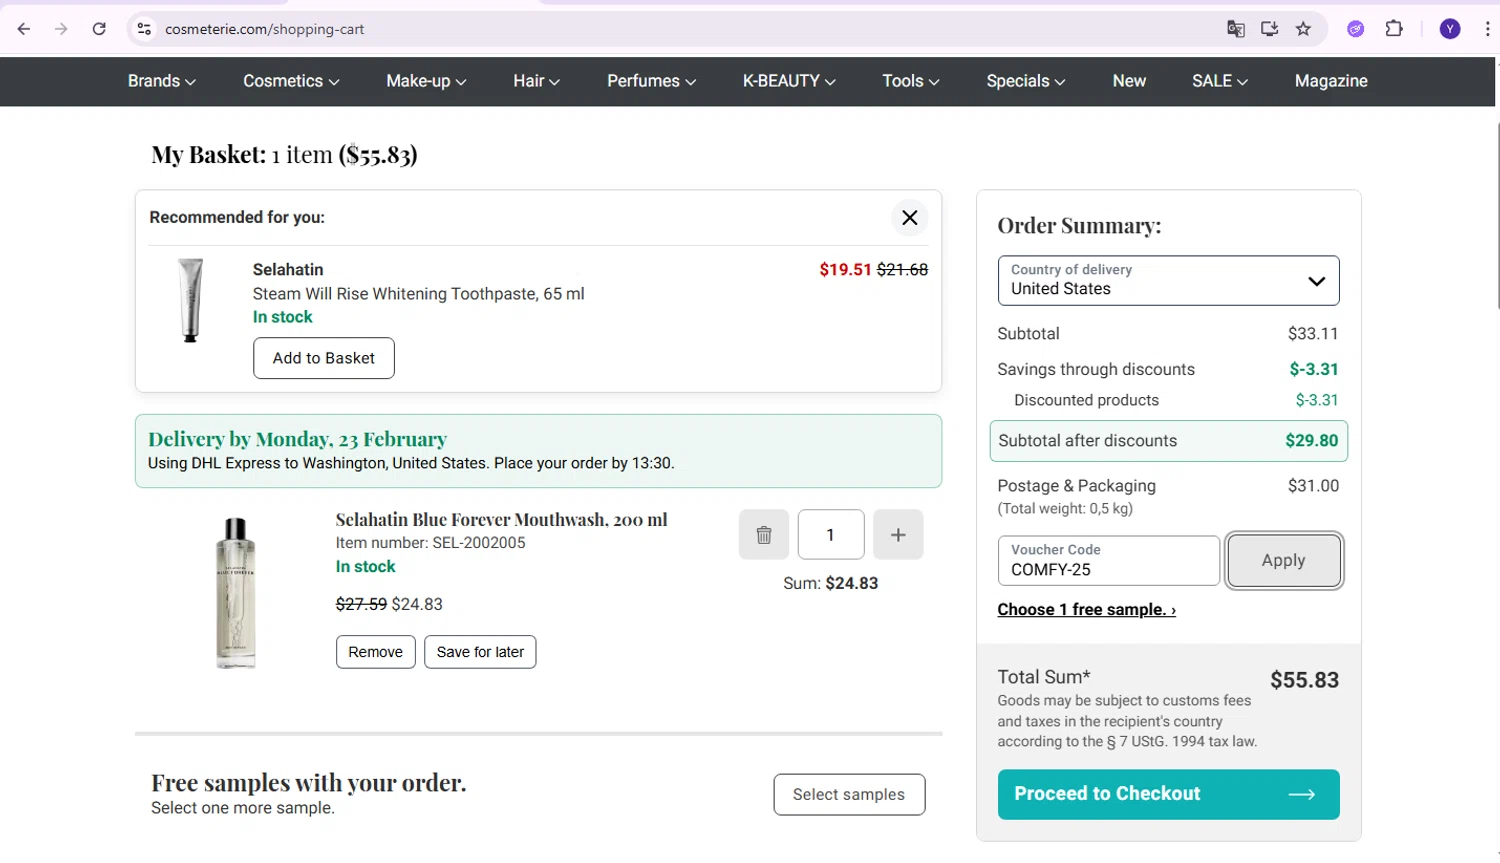Click the browser forward arrow
The image size is (1500, 863).
61,29
